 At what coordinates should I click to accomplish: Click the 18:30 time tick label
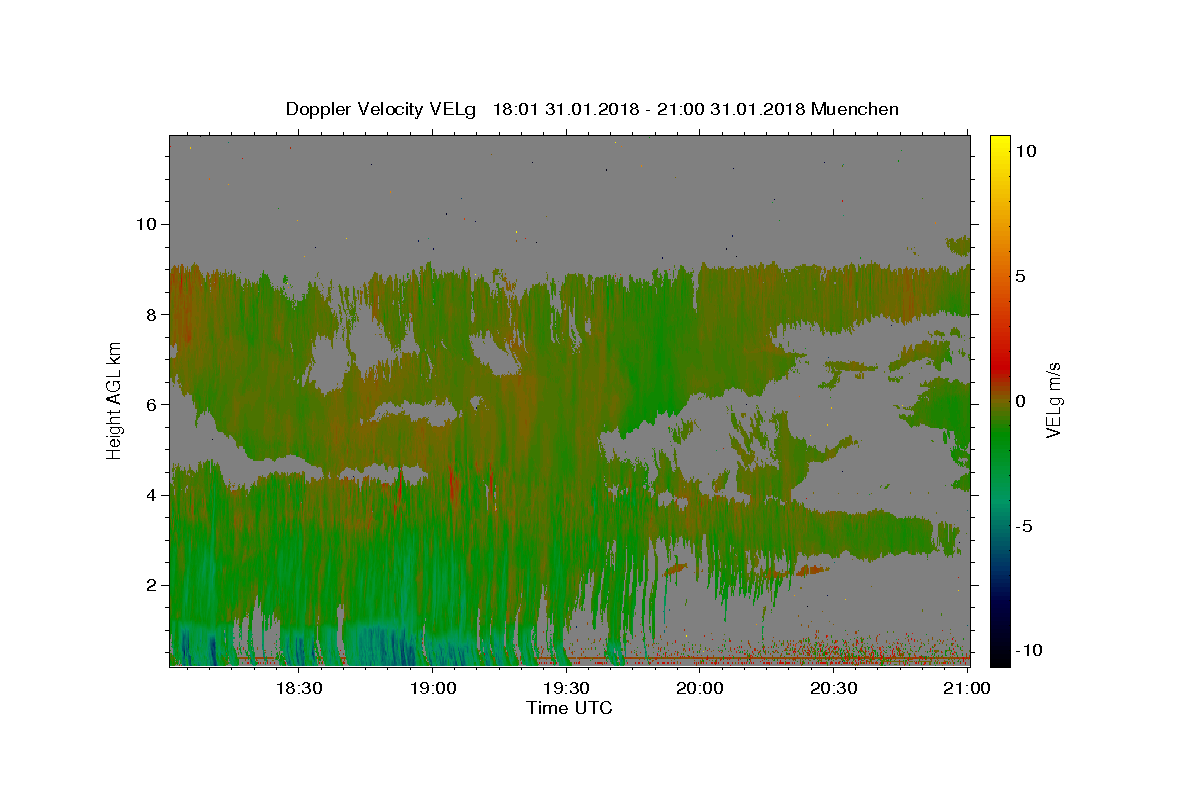(298, 689)
